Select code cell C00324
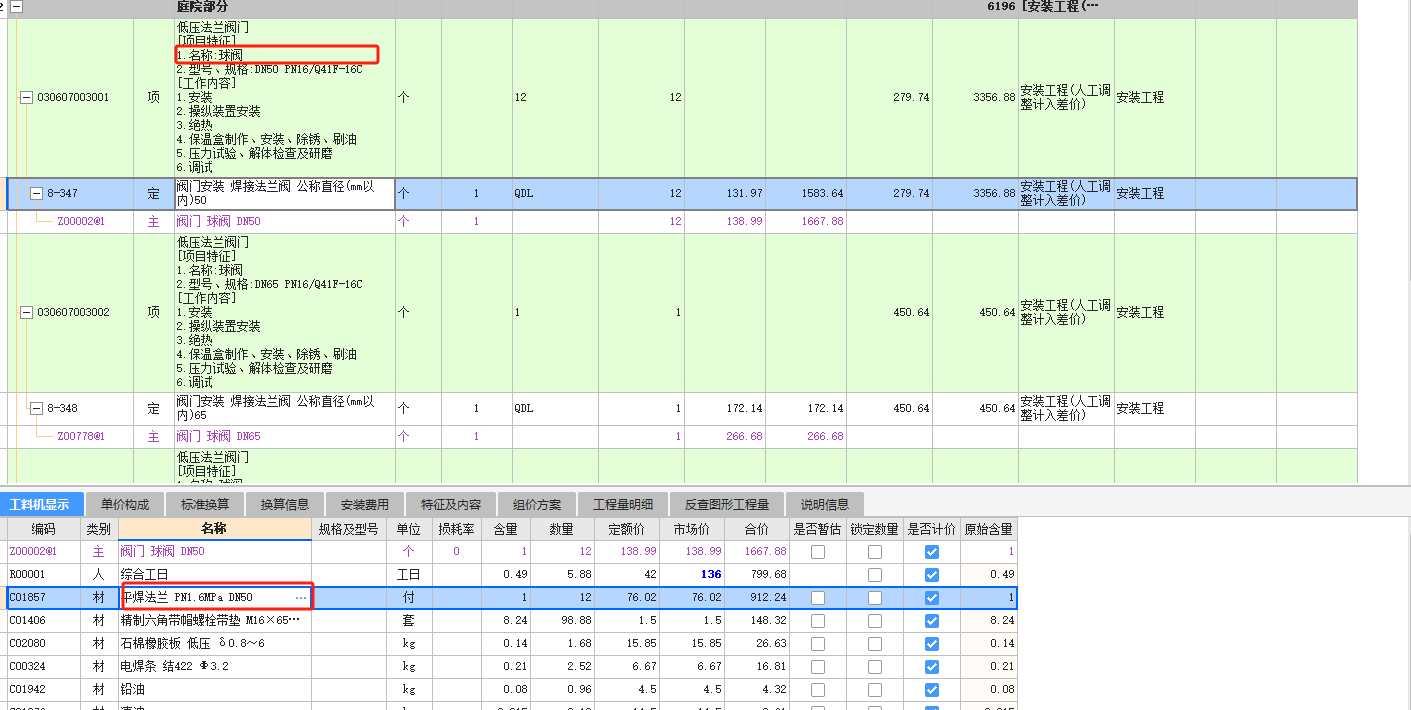 point(43,667)
